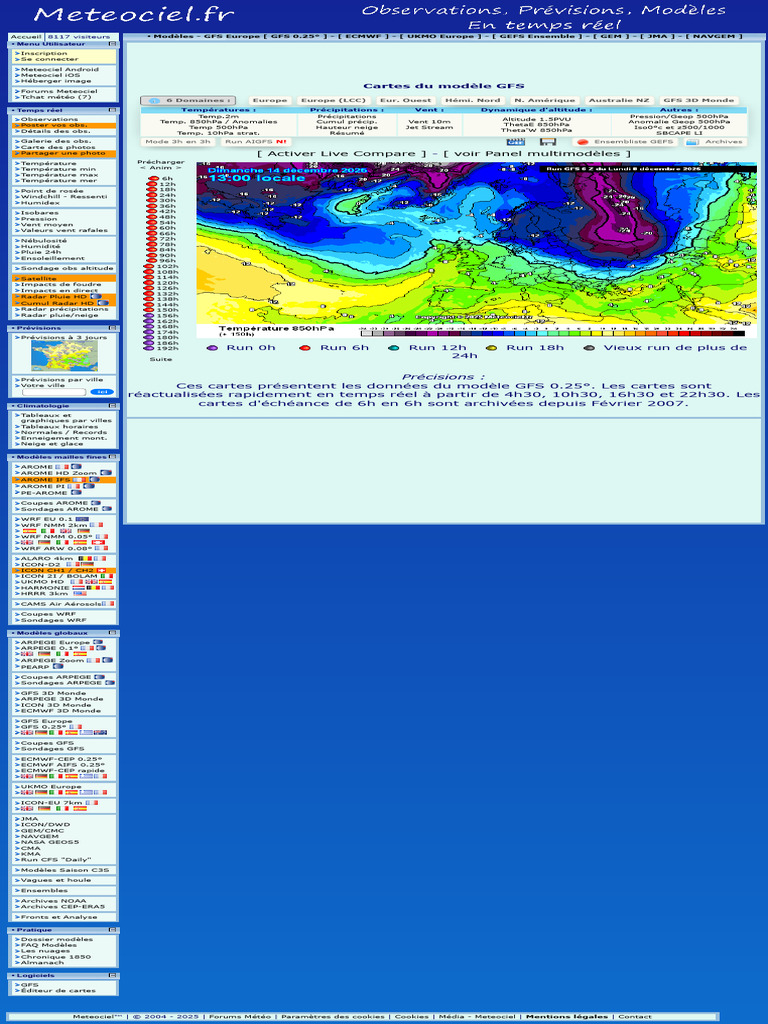This screenshot has height=1024, width=768.
Task: Open Altitude 1.5PVU map
Action: [536, 120]
